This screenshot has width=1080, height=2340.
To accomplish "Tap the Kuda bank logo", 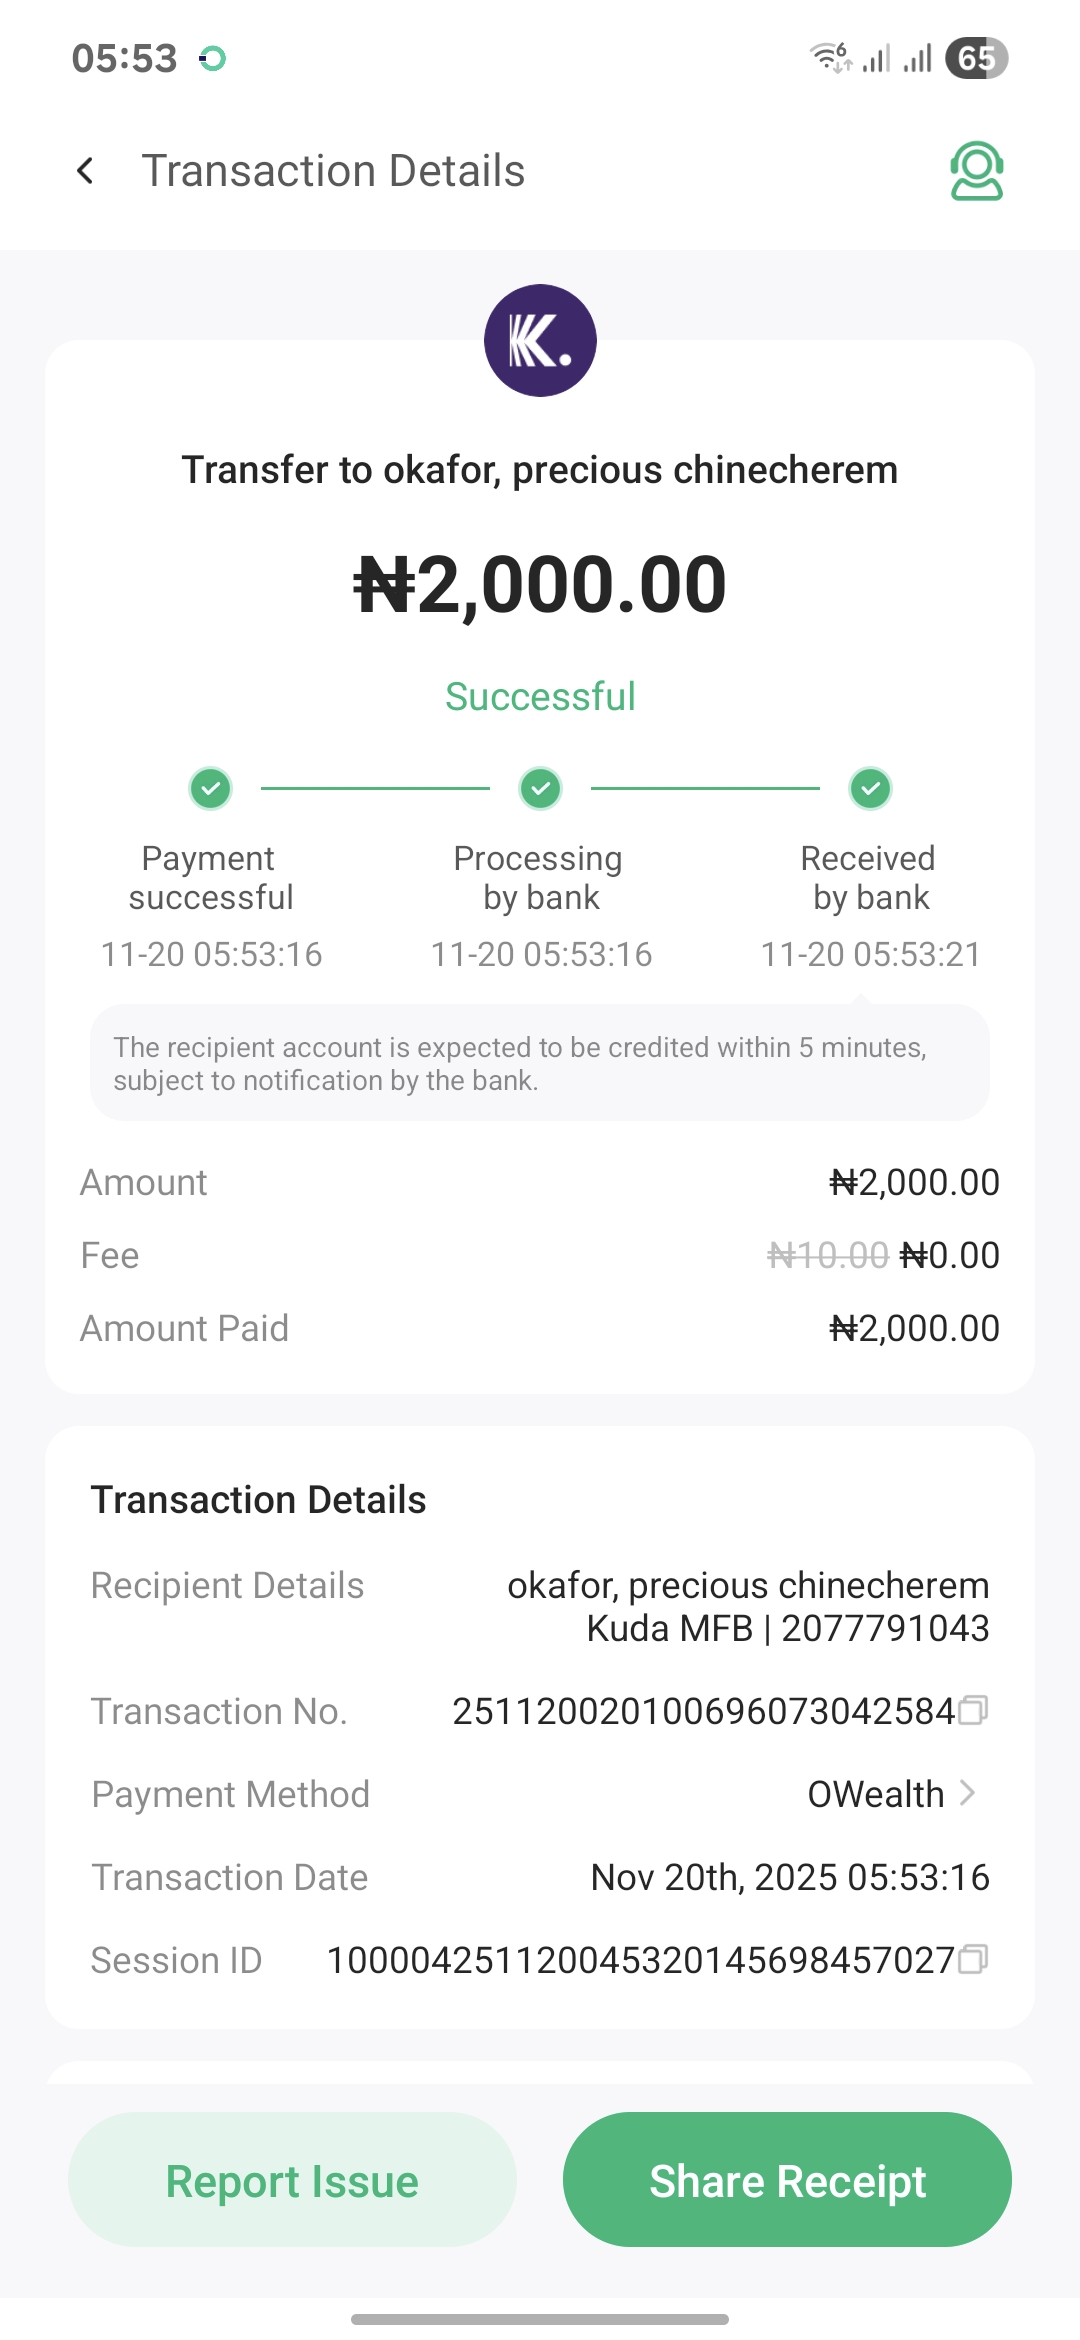I will [x=540, y=341].
